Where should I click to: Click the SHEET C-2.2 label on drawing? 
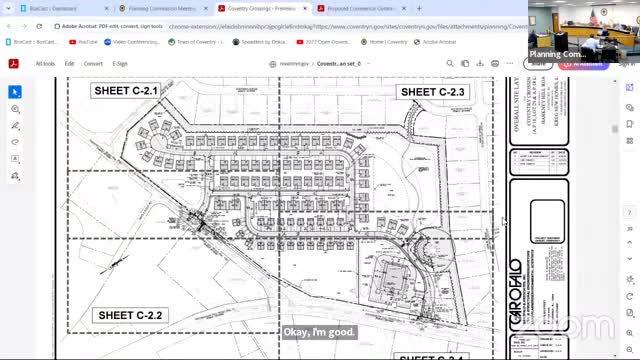[x=130, y=316]
